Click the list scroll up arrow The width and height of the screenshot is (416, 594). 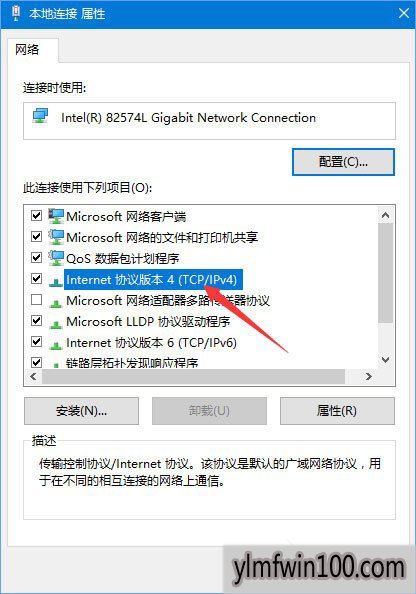click(x=386, y=215)
